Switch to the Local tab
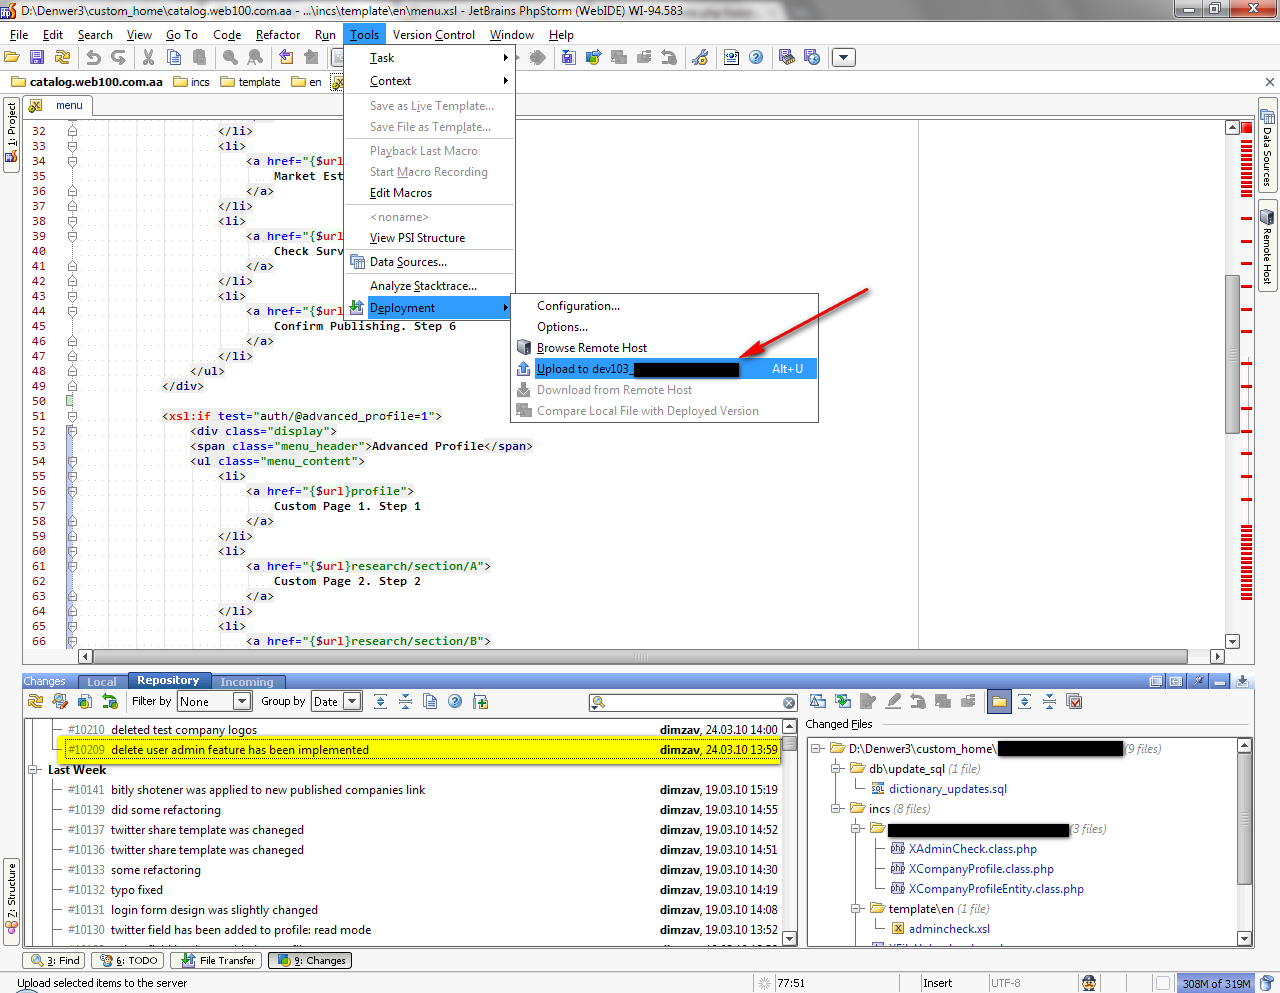1280x993 pixels. (101, 682)
